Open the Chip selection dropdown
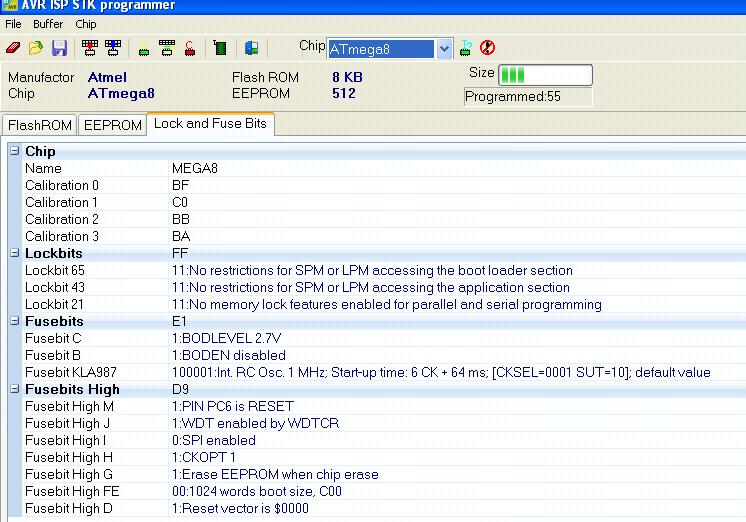Image resolution: width=746 pixels, height=522 pixels. pos(445,49)
